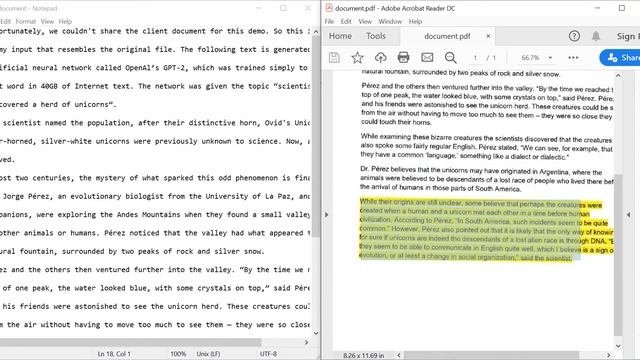The image size is (640, 360).
Task: Click the '100%' zoom status in Notepad
Action: [x=178, y=354]
